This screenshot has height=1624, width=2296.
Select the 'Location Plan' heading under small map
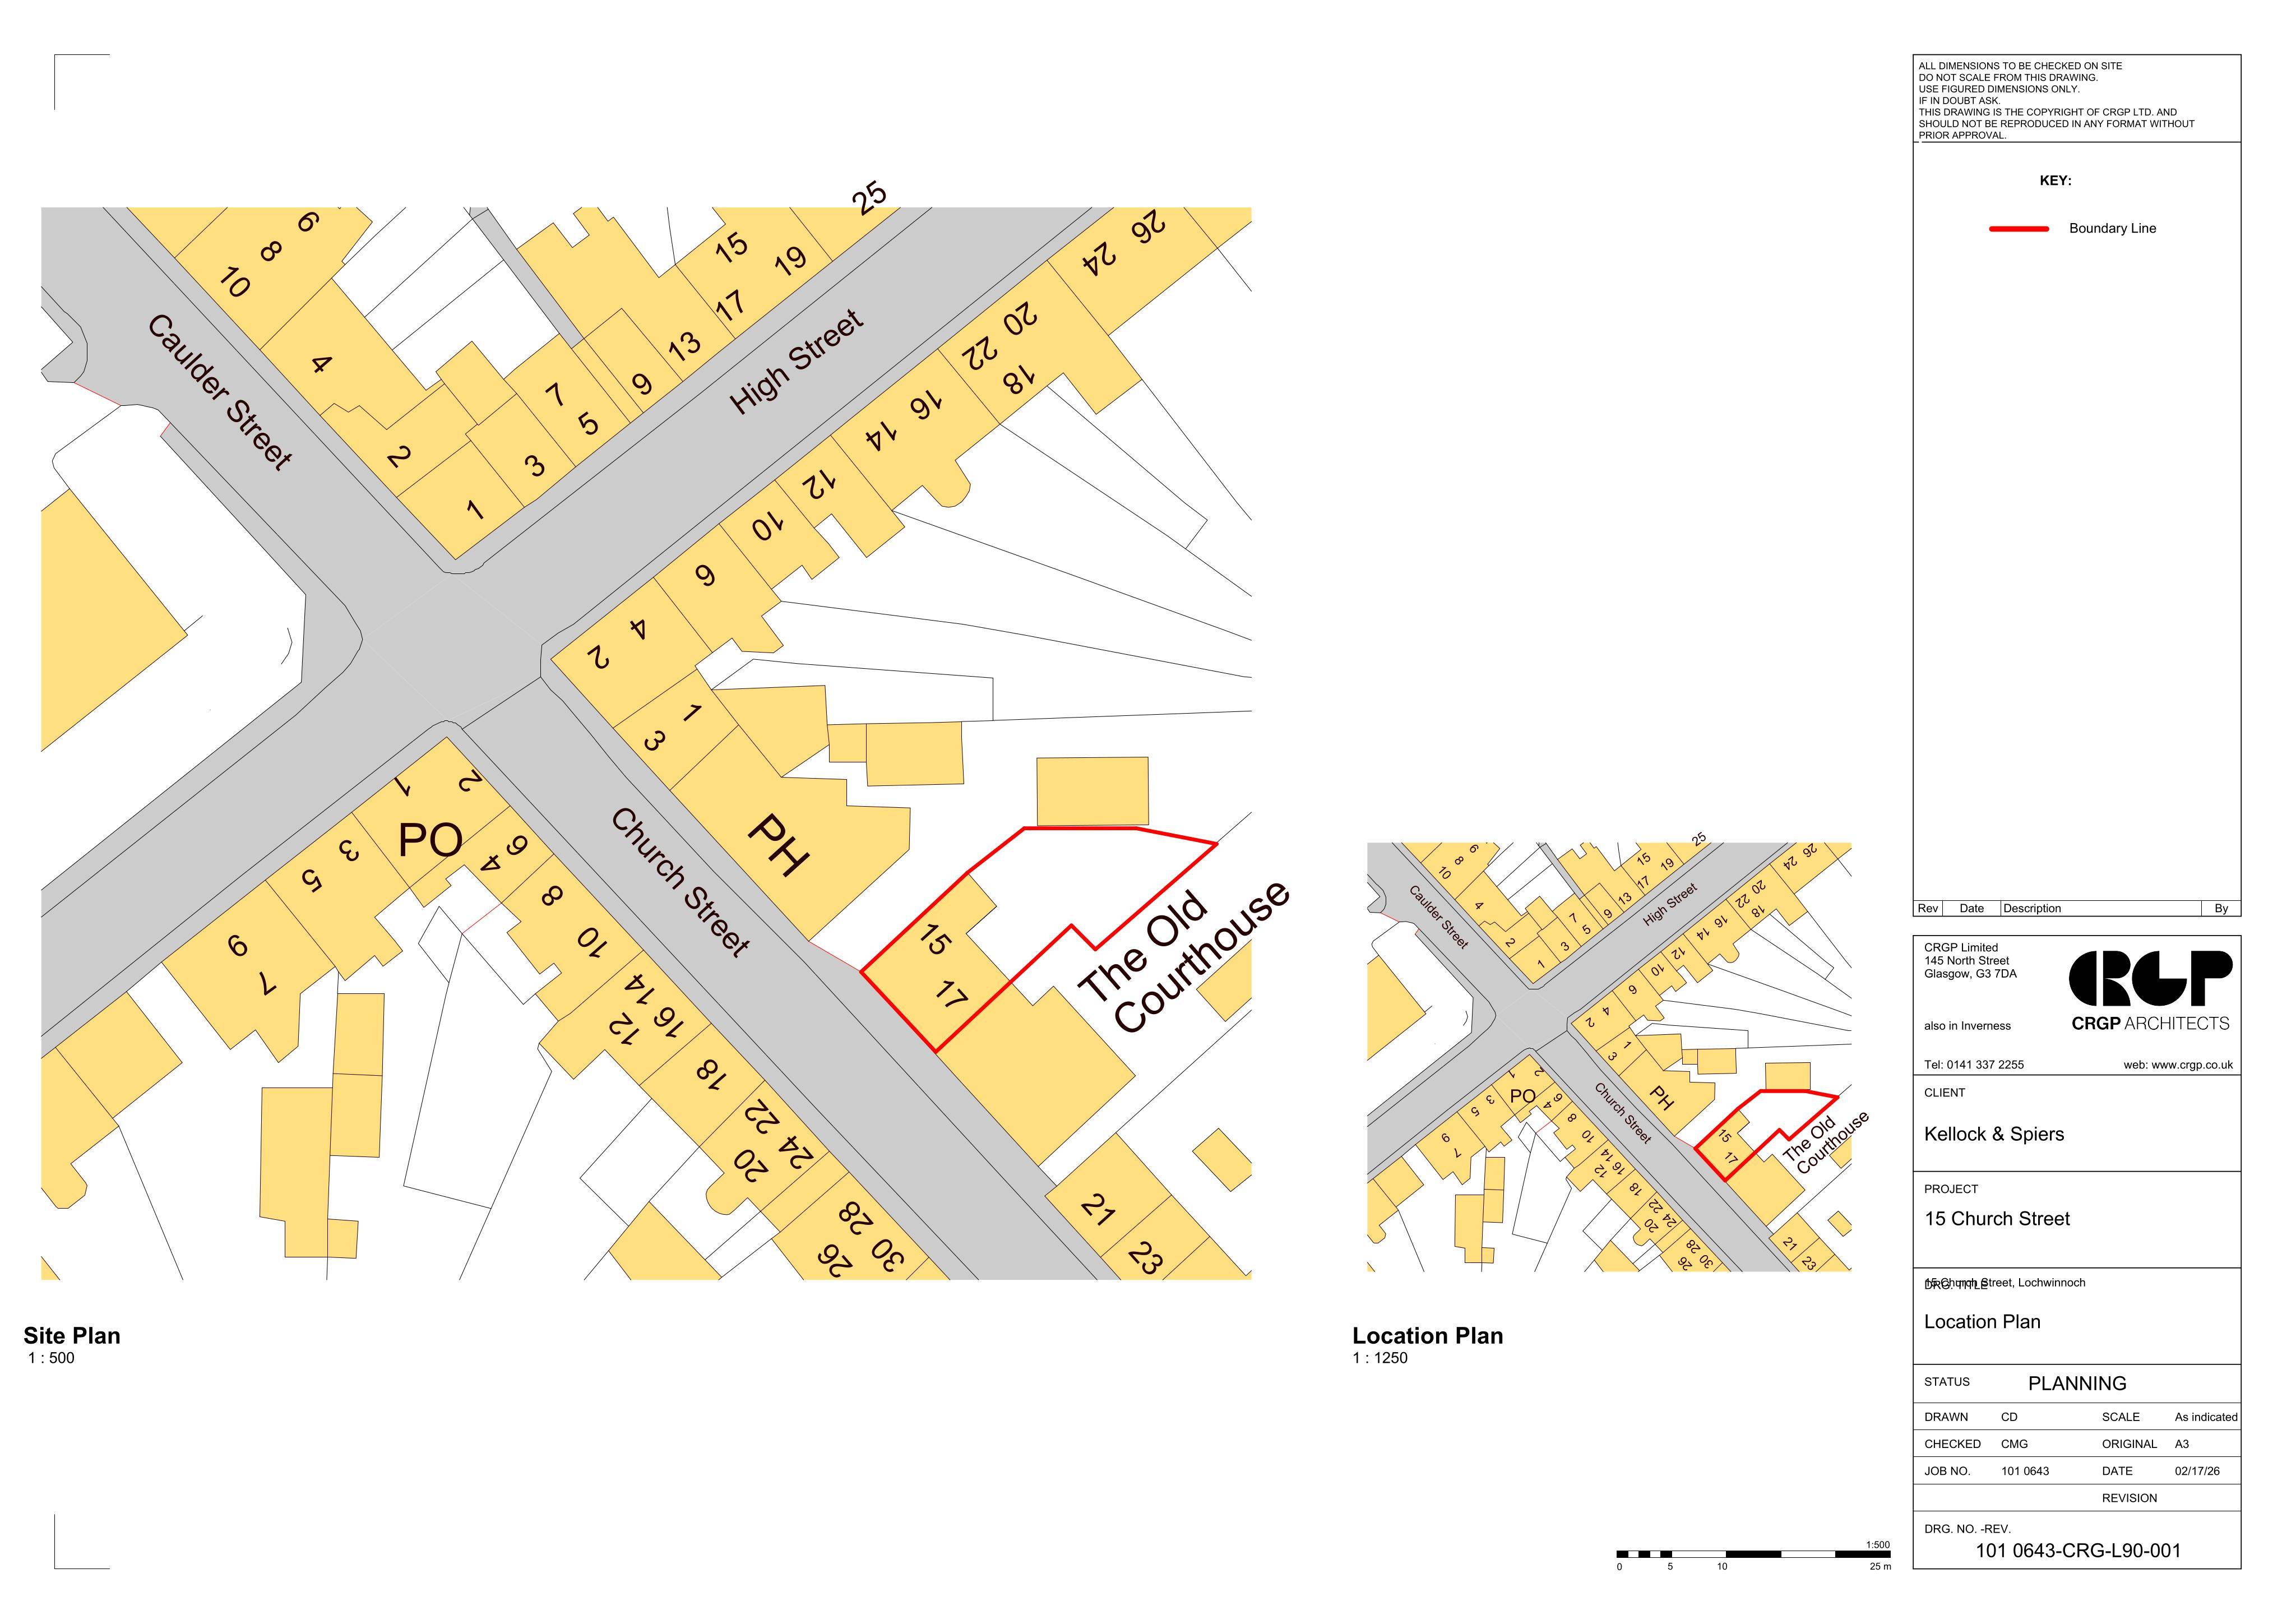[1427, 1335]
